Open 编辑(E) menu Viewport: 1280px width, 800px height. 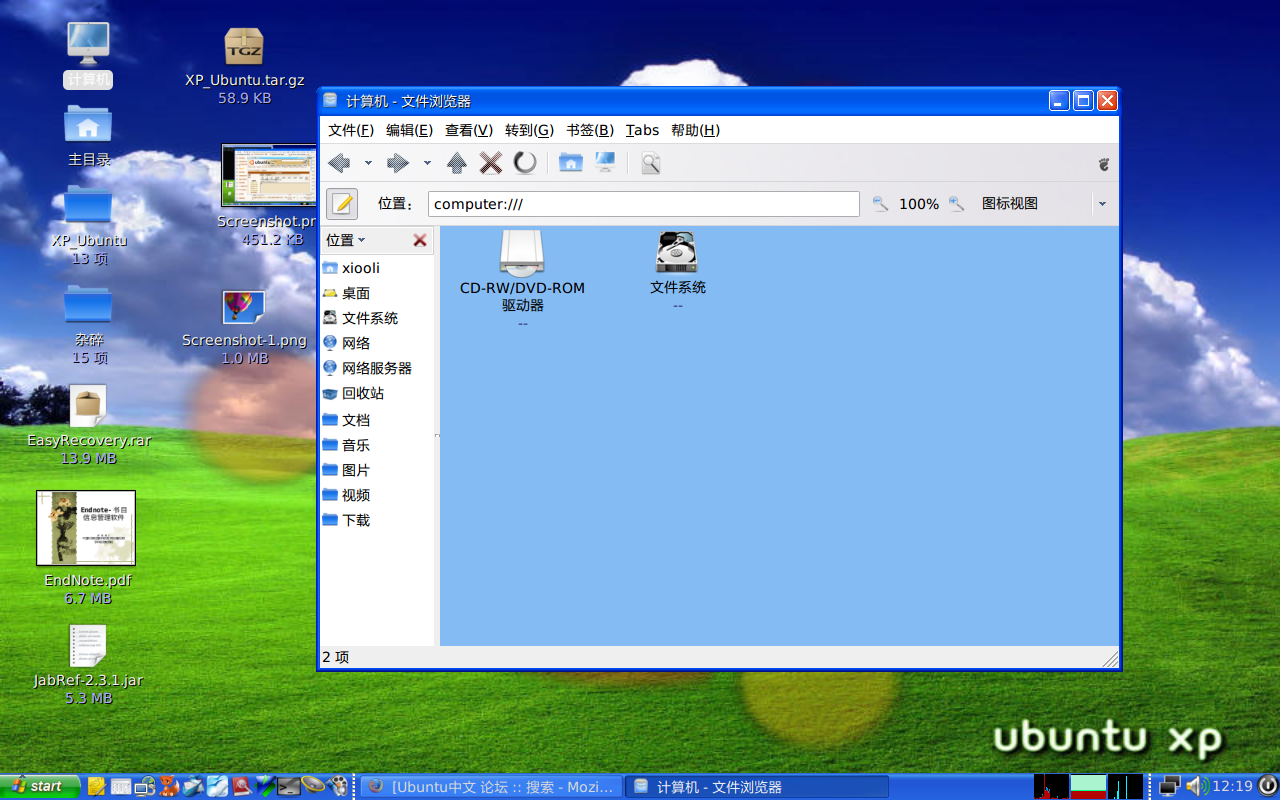[409, 130]
